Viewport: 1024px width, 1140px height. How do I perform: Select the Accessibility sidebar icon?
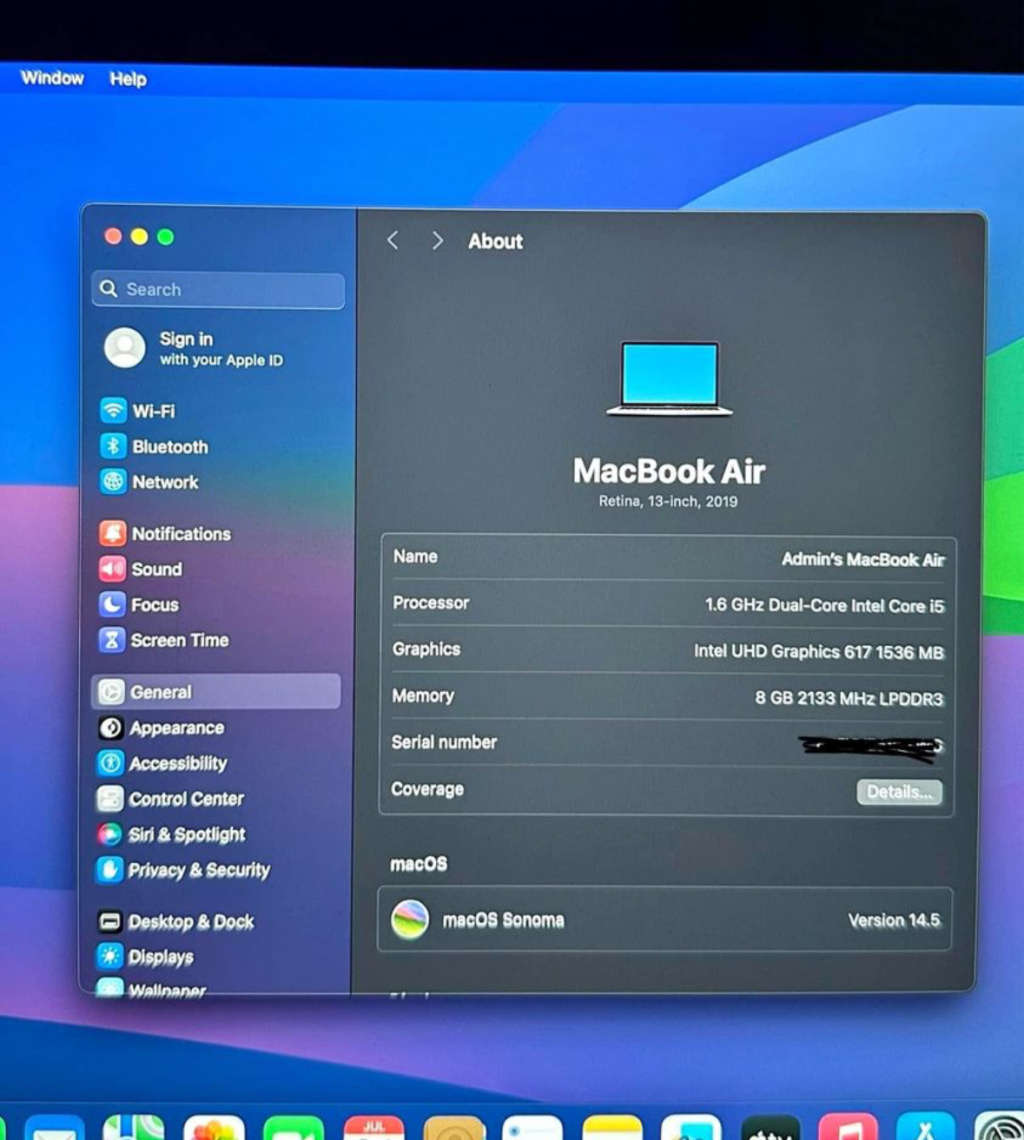(x=113, y=763)
